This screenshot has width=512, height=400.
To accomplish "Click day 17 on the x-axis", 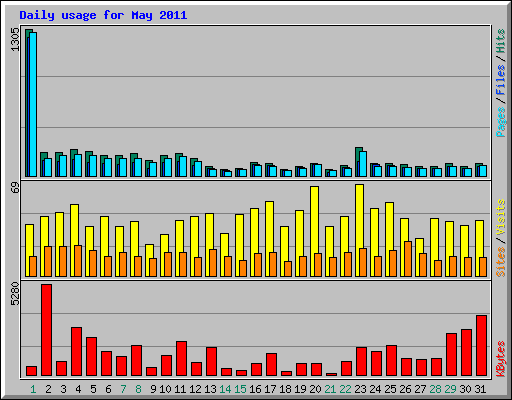I will point(270,389).
